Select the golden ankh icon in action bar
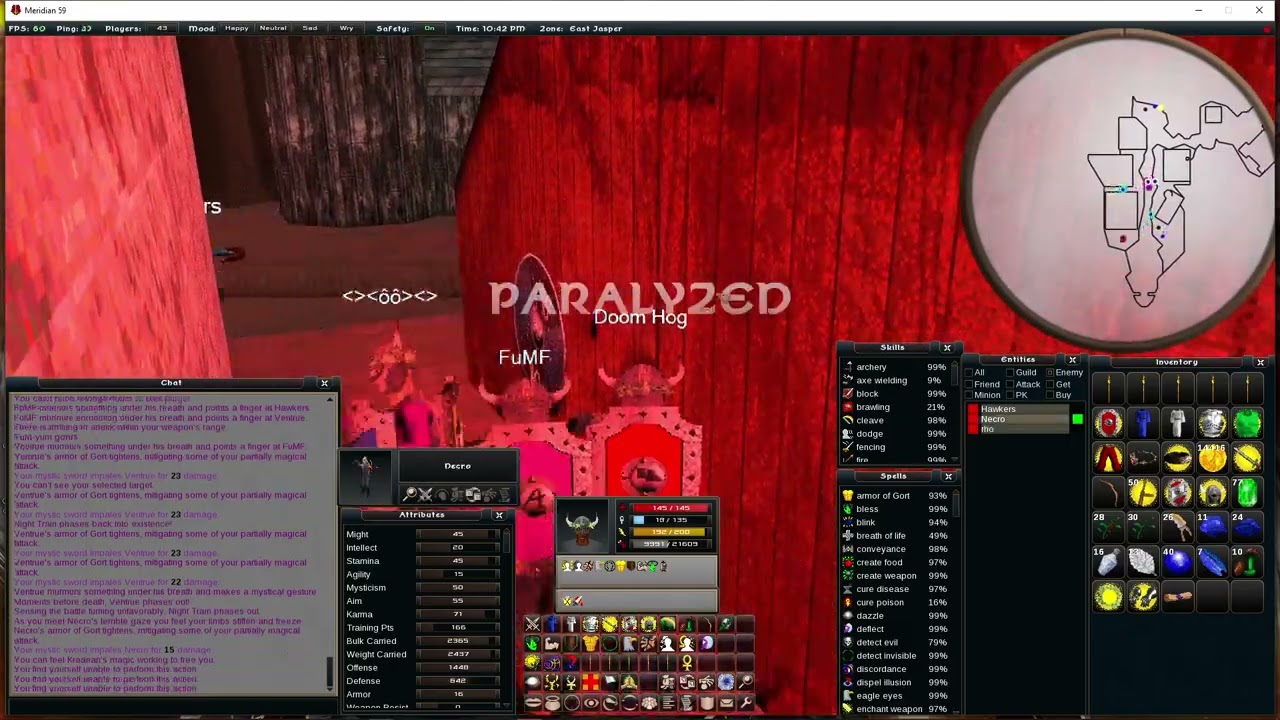 point(687,663)
